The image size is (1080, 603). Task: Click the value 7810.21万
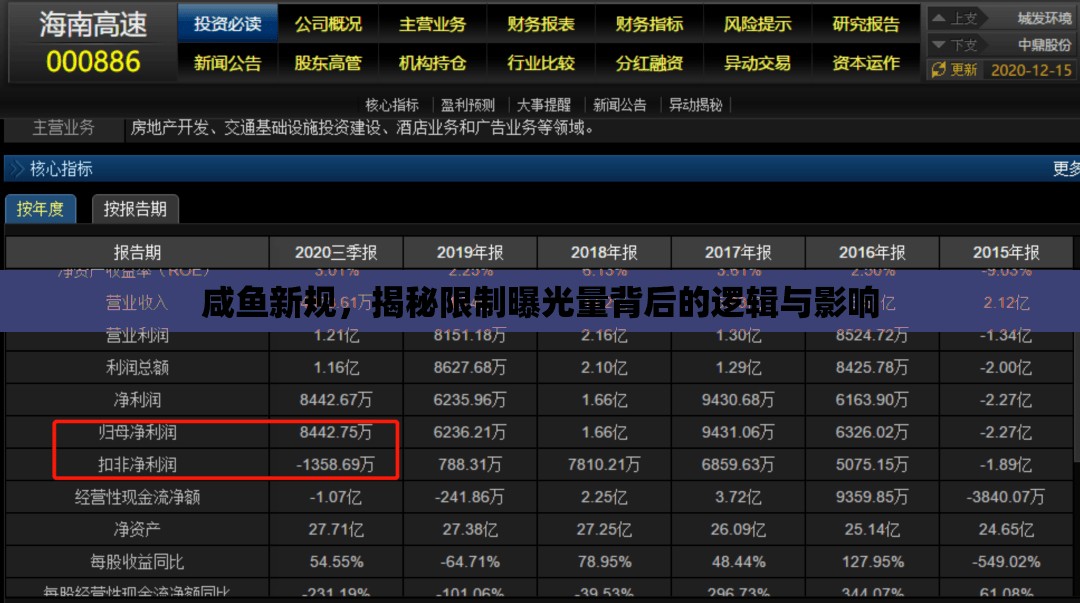tap(604, 464)
